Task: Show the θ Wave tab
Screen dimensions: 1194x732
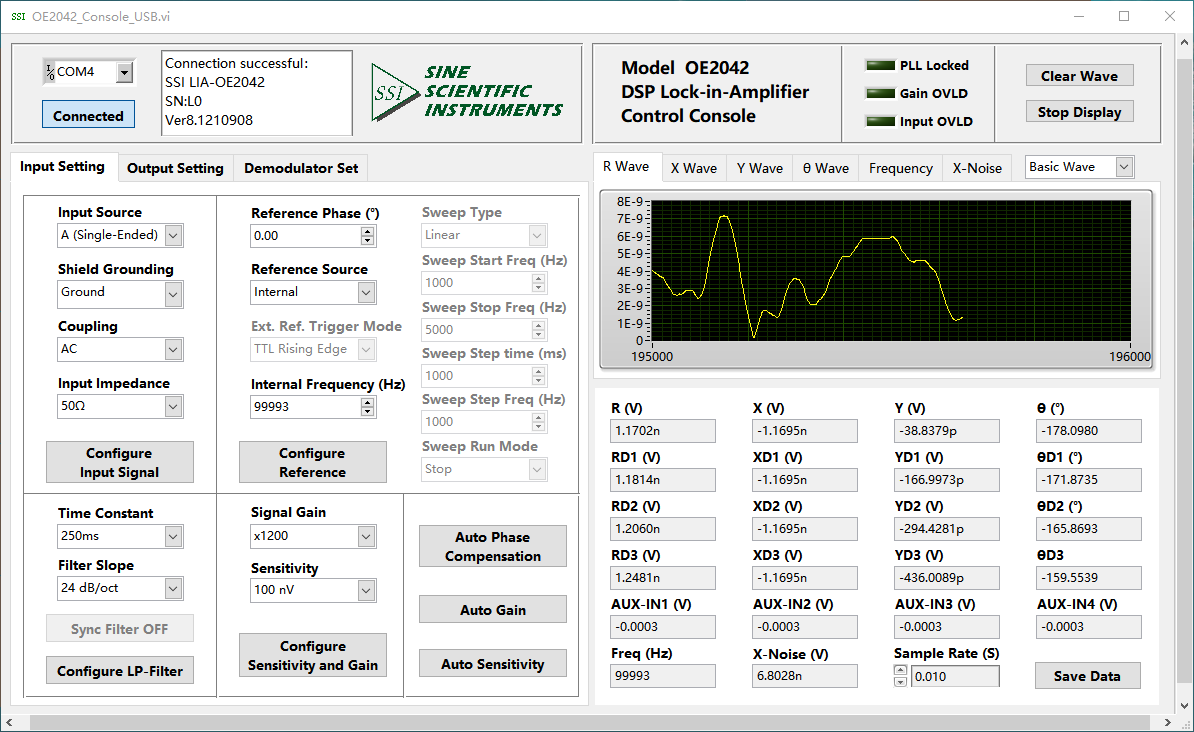Action: tap(825, 168)
